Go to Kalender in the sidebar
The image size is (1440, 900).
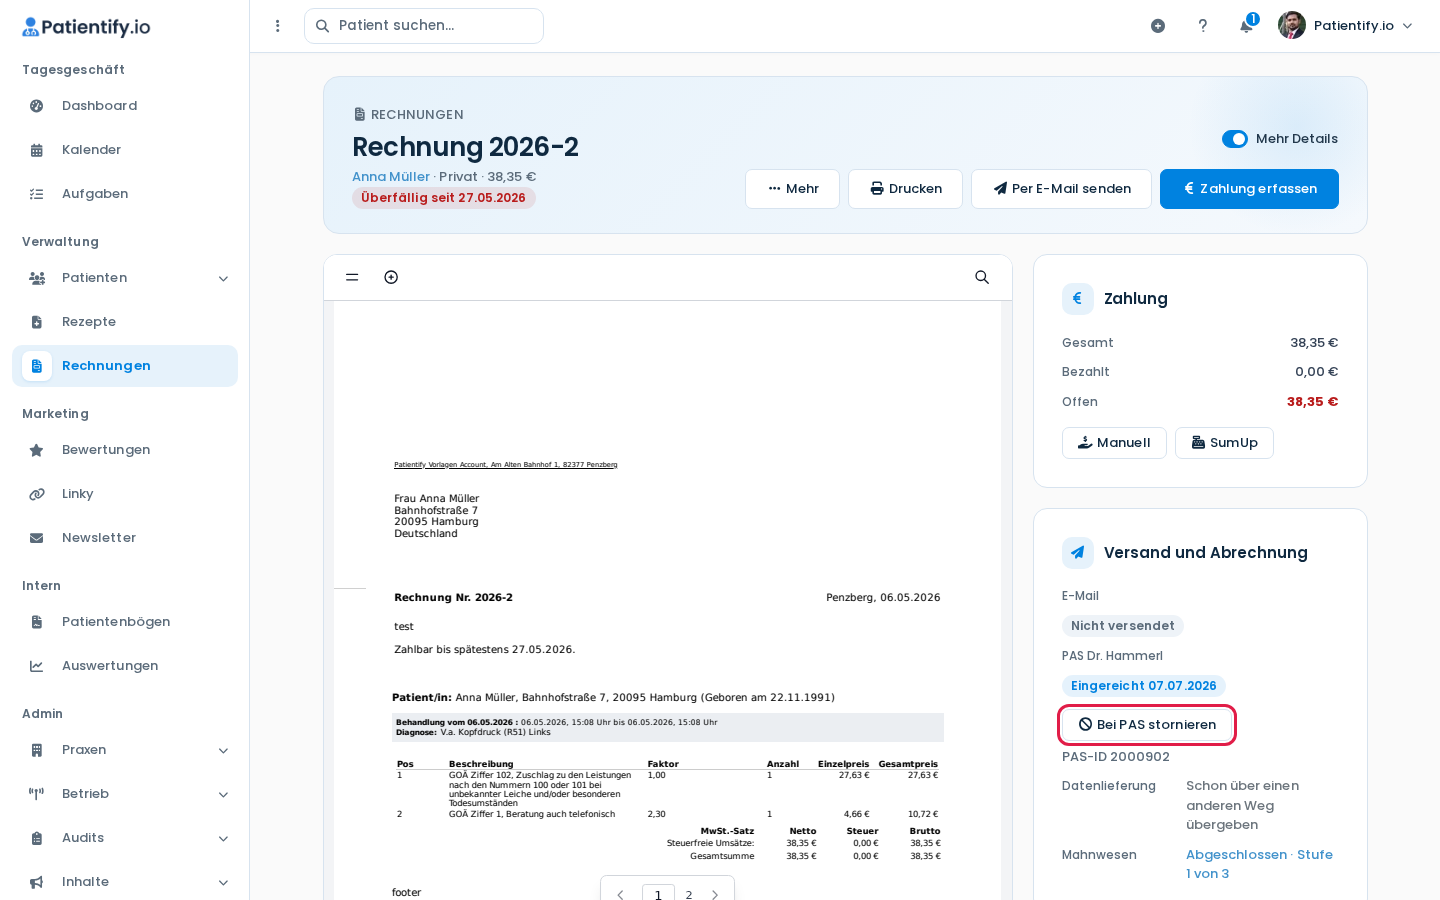tap(125, 150)
